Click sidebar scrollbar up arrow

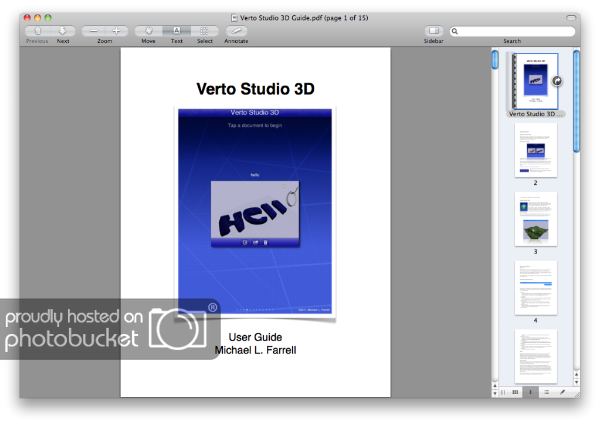[576, 375]
